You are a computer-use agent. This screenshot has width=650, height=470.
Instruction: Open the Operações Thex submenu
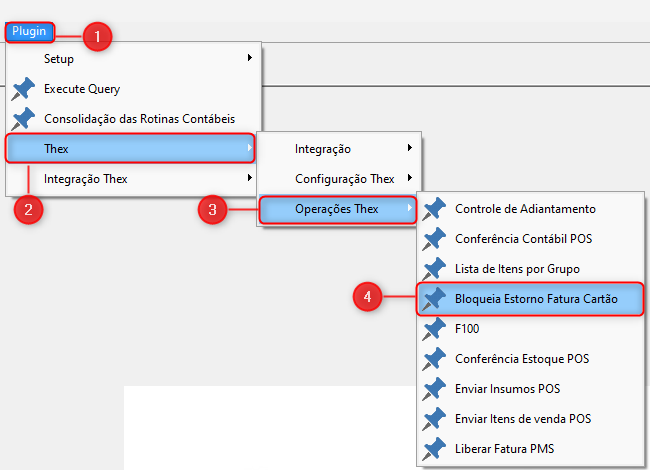pos(338,209)
